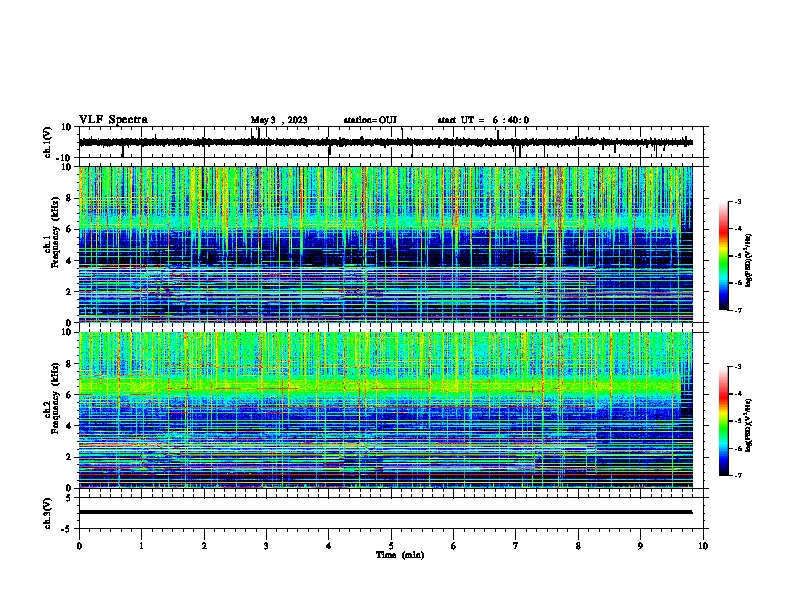Viewport: 792px width, 612px height.
Task: Click the "-5" tick on ch.3(V) axis
Action: [x=68, y=529]
